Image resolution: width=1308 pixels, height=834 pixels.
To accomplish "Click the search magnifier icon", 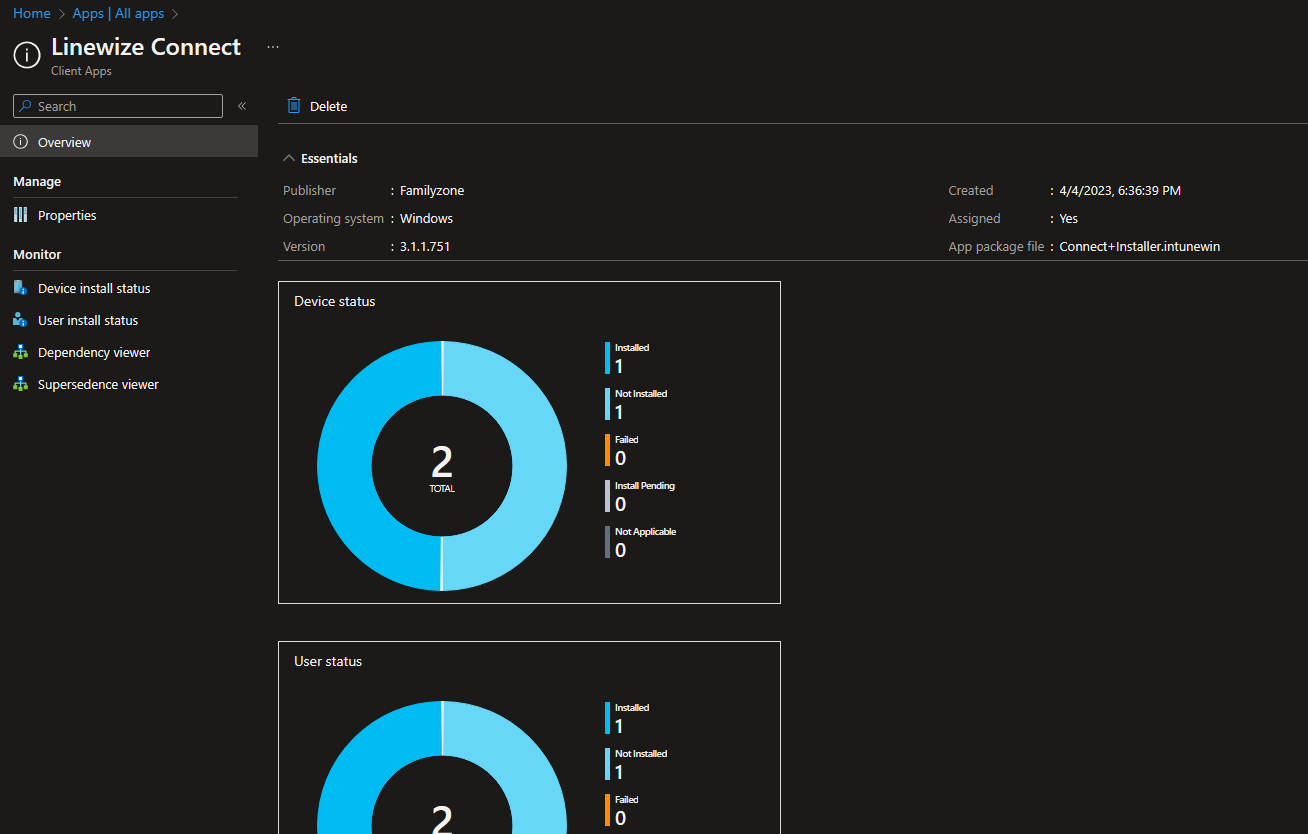I will 25,106.
